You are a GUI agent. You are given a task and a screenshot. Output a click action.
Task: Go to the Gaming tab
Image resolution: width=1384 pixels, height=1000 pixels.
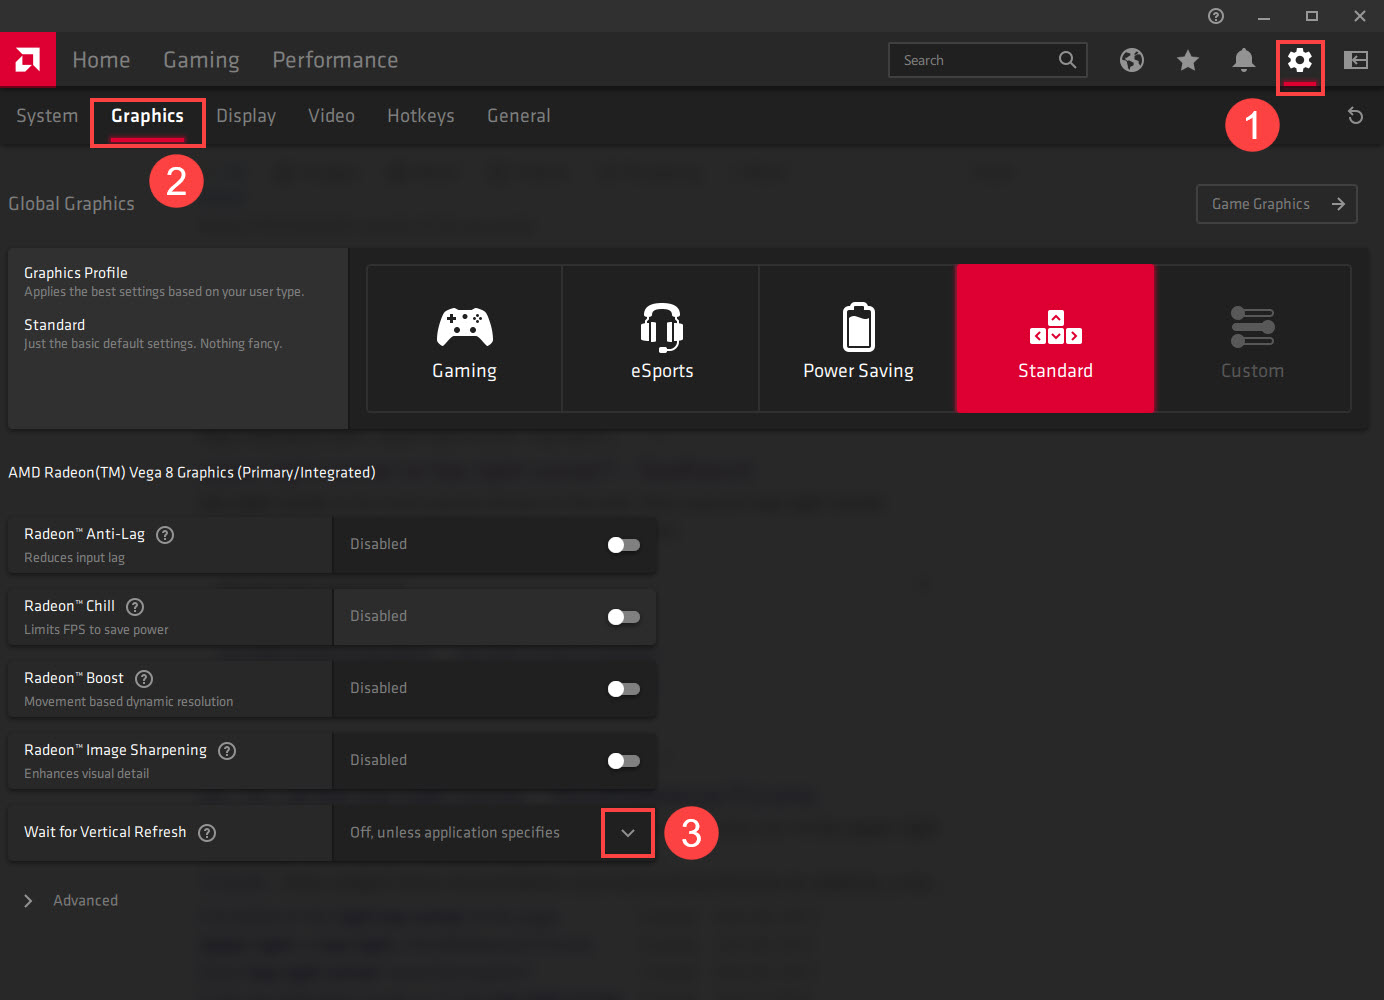201,60
